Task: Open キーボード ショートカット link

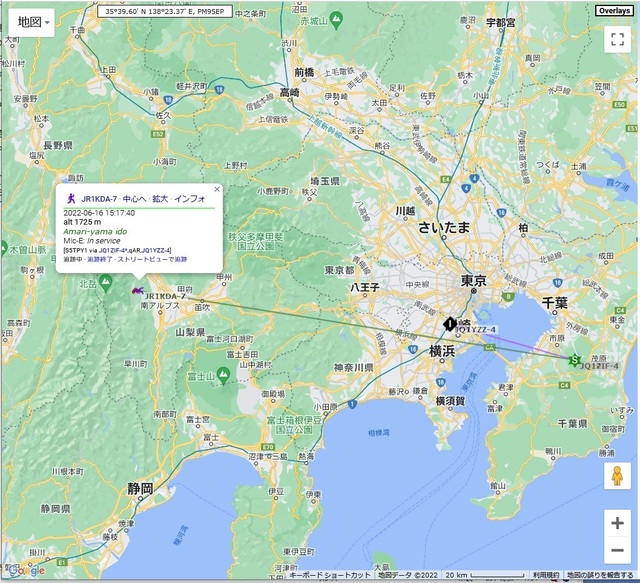Action: click(330, 577)
